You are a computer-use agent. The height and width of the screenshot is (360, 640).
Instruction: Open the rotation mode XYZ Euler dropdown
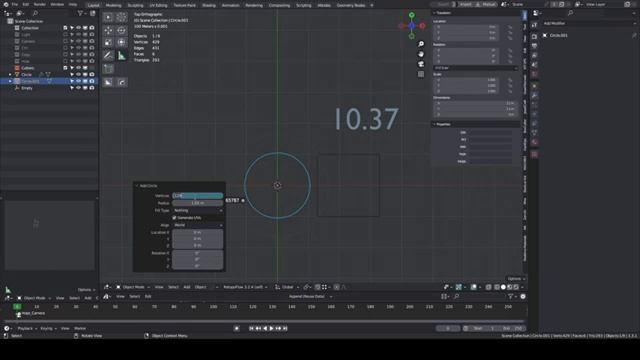tap(476, 68)
